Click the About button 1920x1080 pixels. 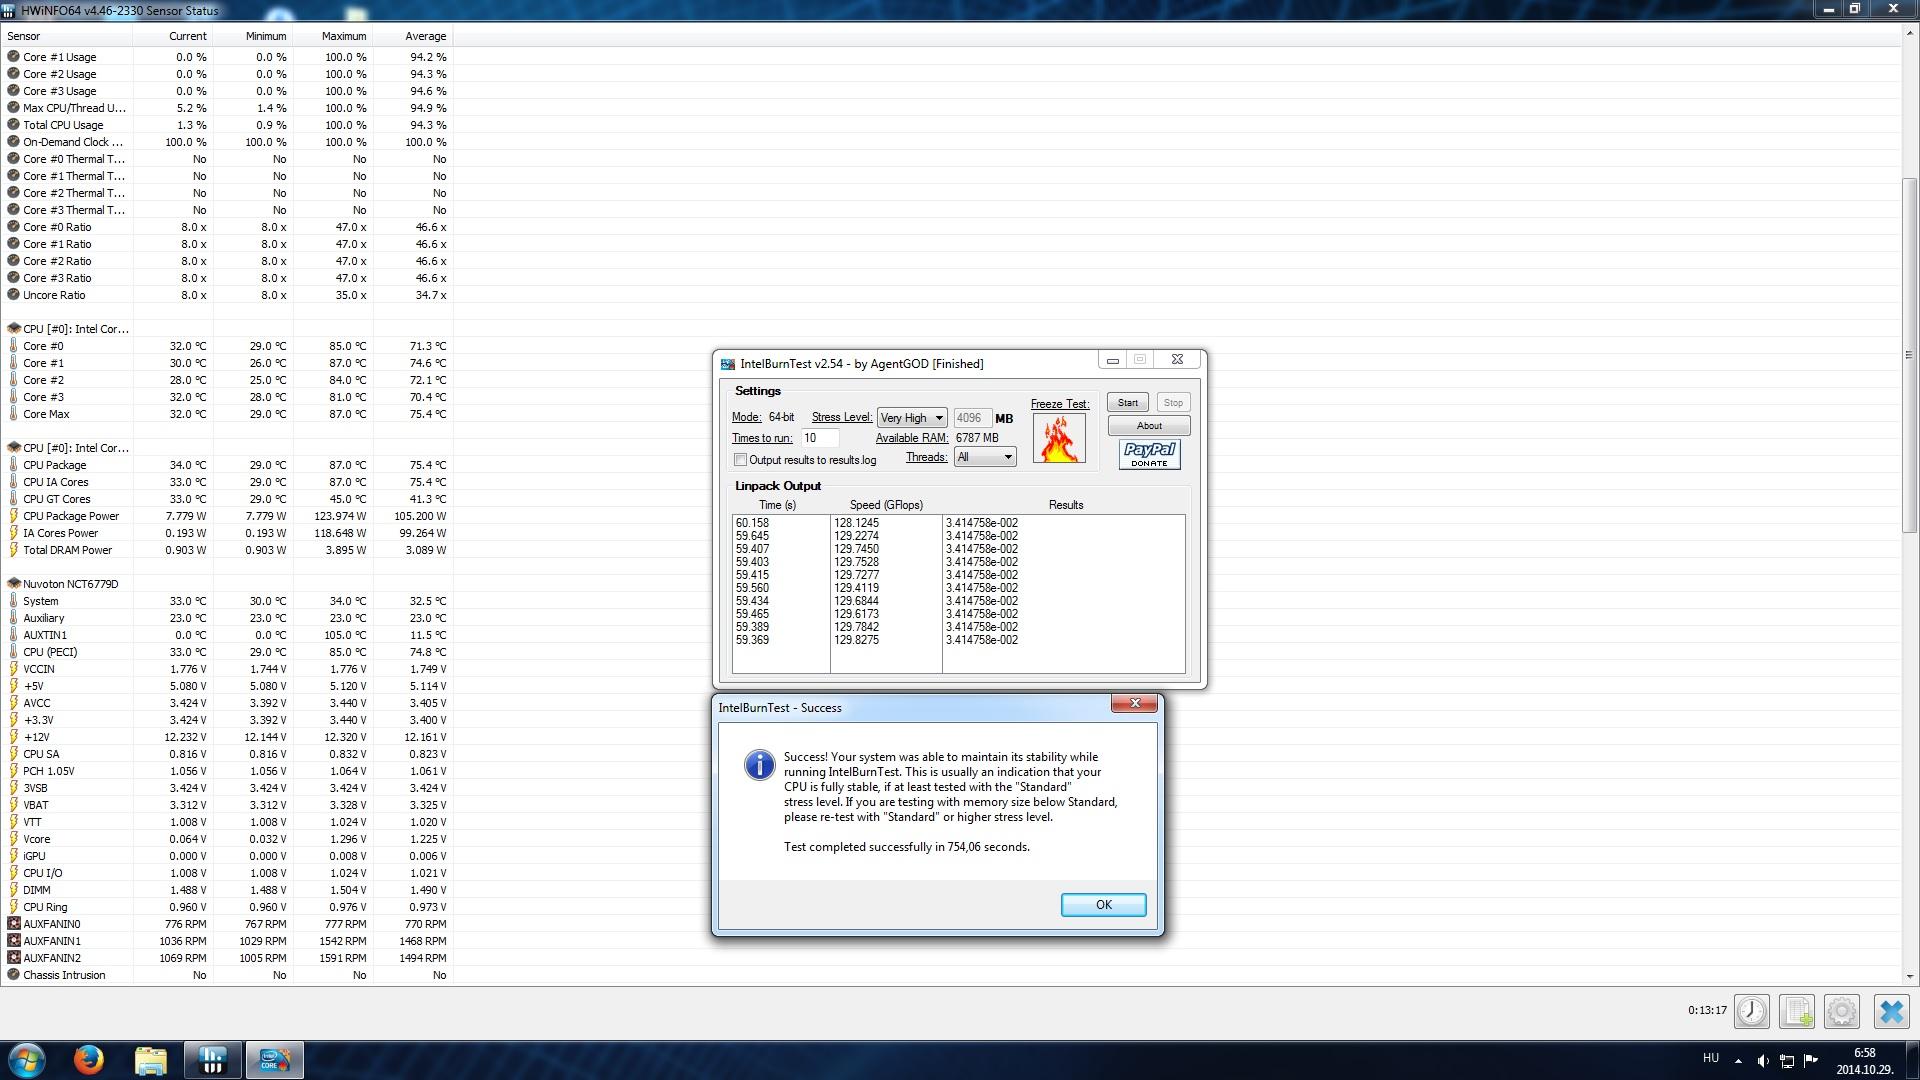pyautogui.click(x=1149, y=426)
